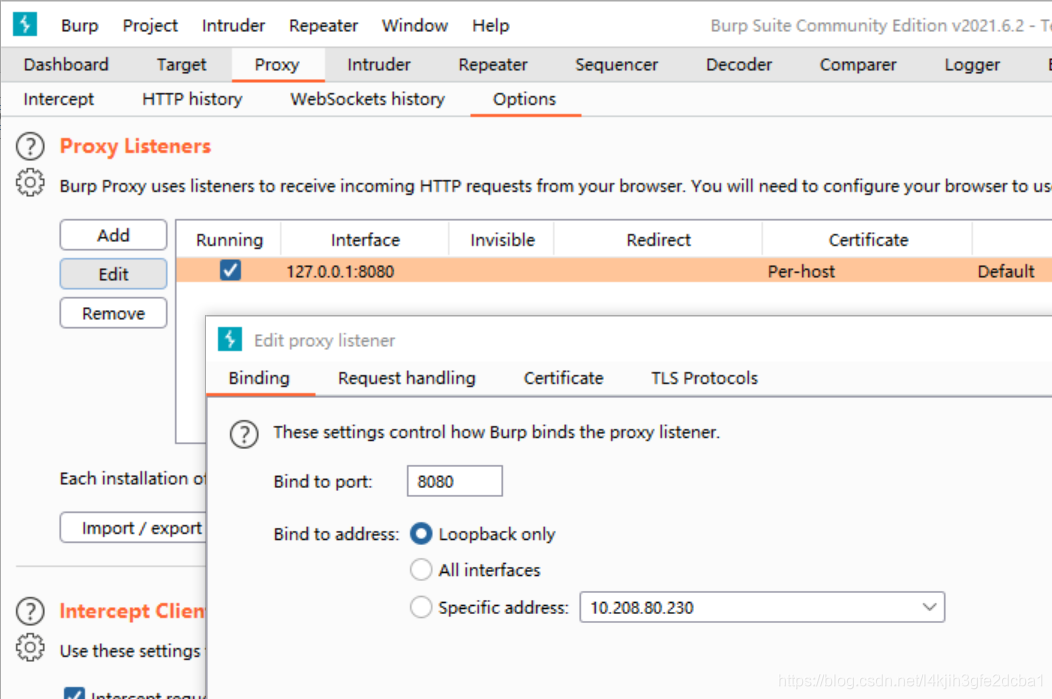Sort by Interface column header
Screen dimensions: 1052x699
(x=365, y=239)
